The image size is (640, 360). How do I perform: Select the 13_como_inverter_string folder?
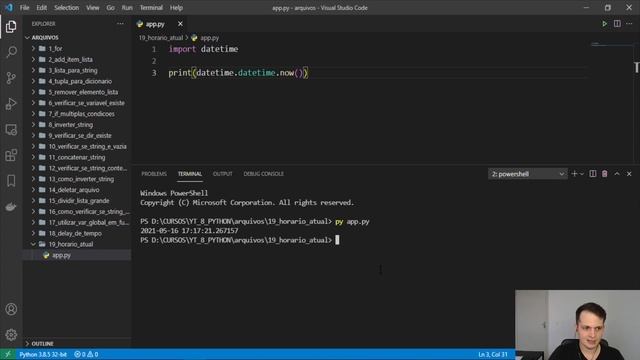tap(77, 179)
